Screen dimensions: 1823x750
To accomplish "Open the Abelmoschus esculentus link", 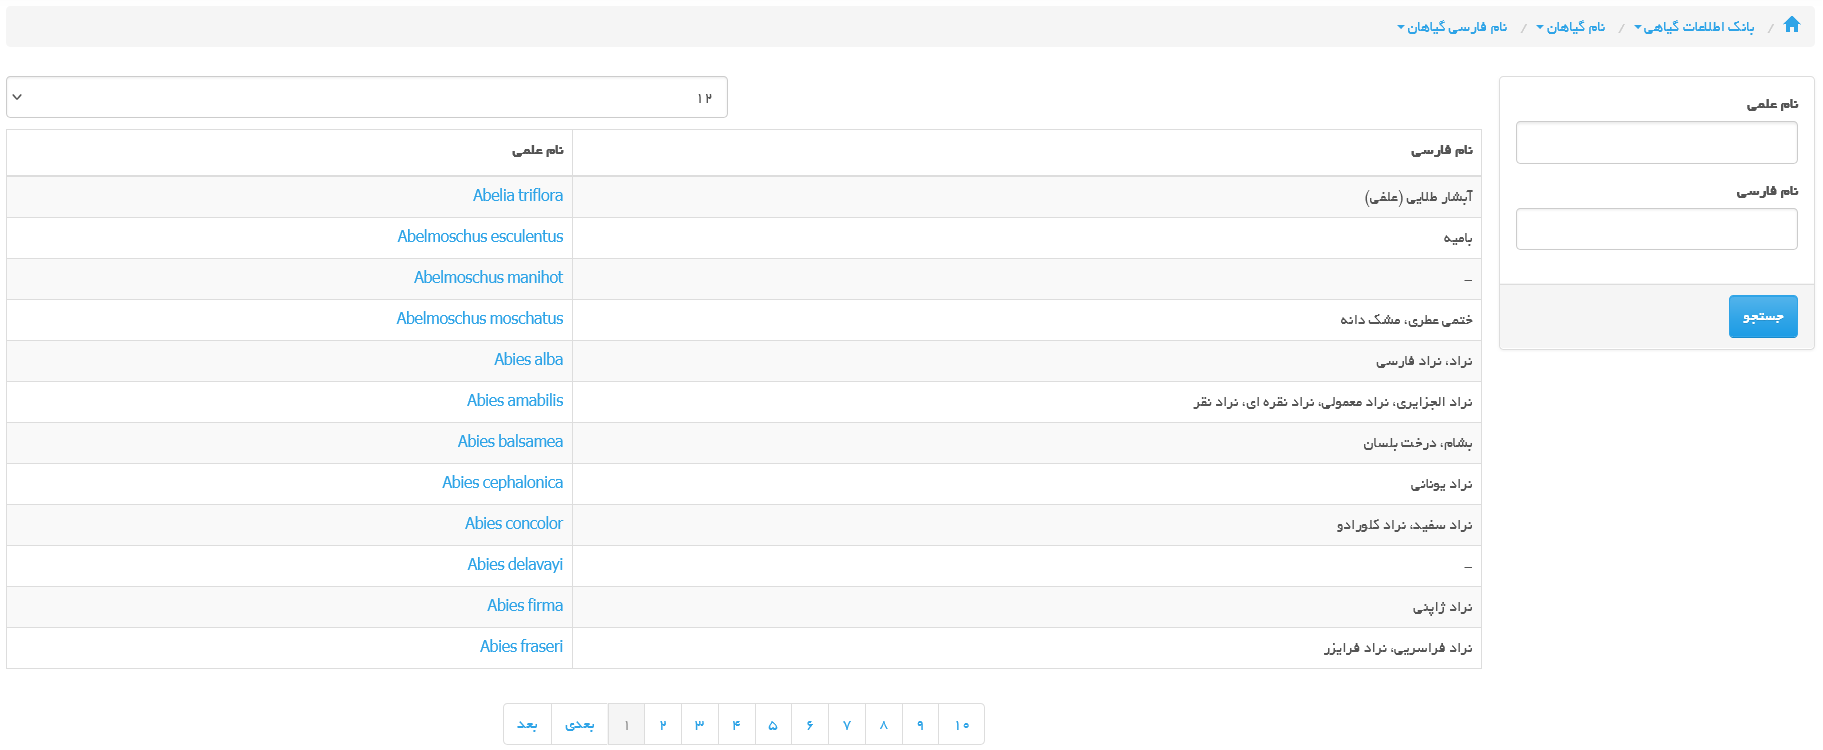I will tap(480, 237).
